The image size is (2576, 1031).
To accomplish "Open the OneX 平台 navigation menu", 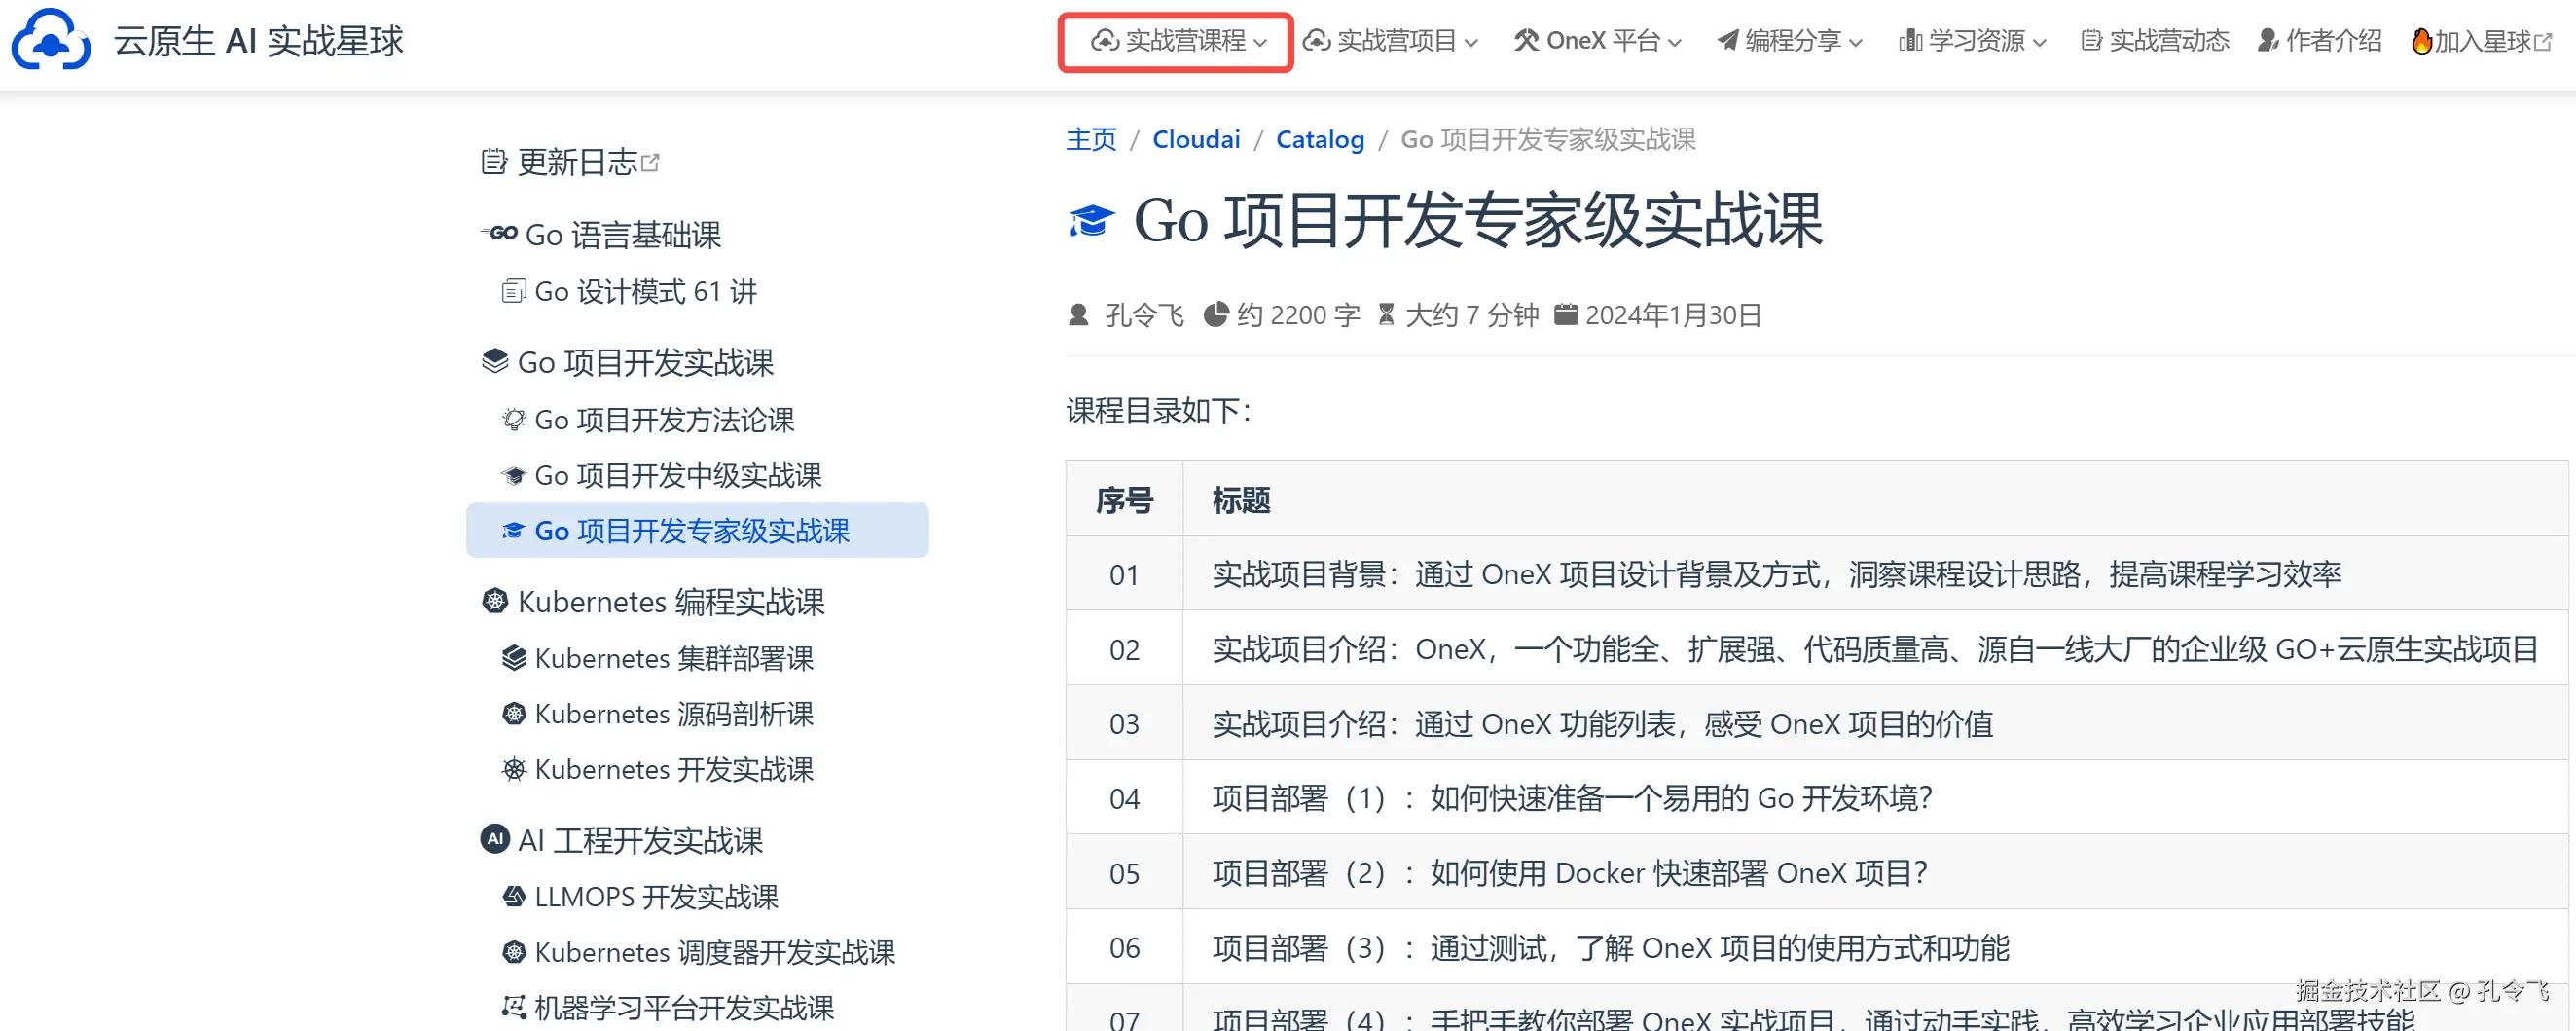I will point(1598,41).
